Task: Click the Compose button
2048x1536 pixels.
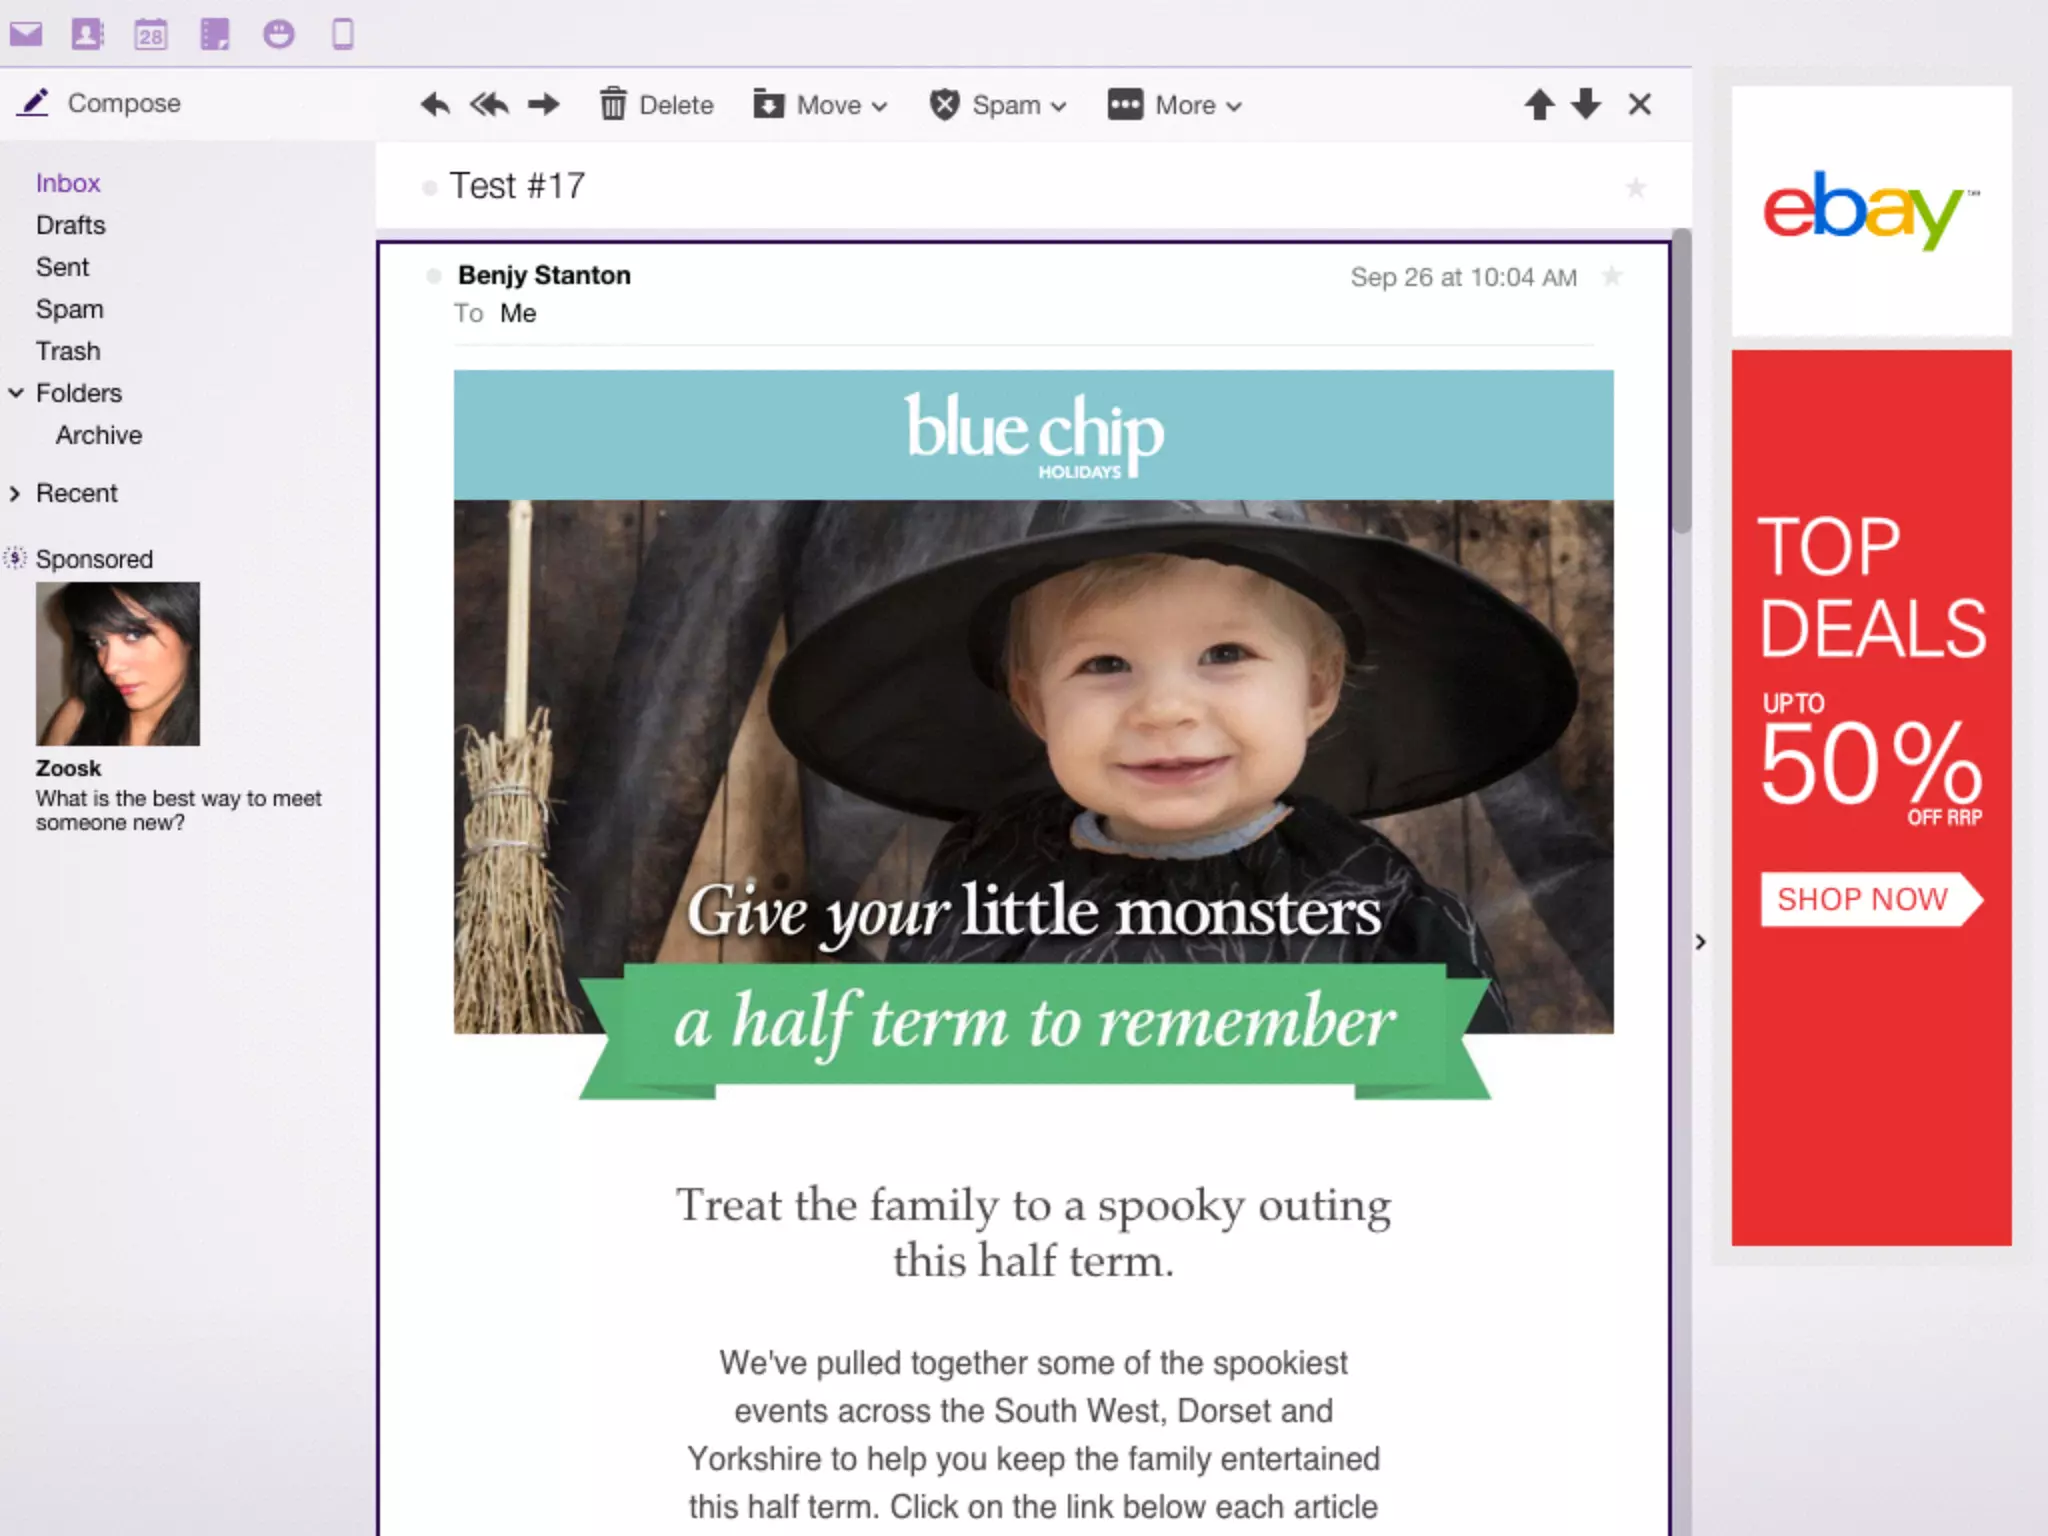Action: (101, 103)
